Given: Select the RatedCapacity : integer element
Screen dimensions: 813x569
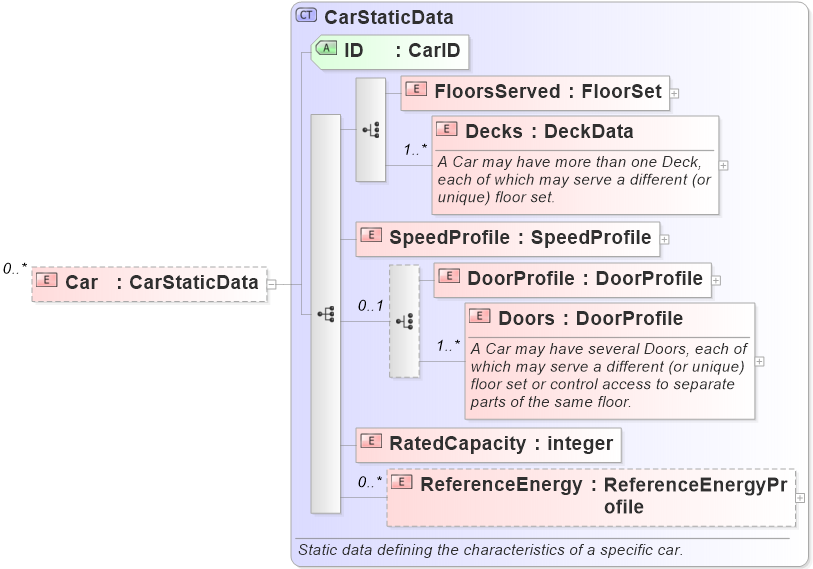Looking at the screenshot, I should pos(488,445).
